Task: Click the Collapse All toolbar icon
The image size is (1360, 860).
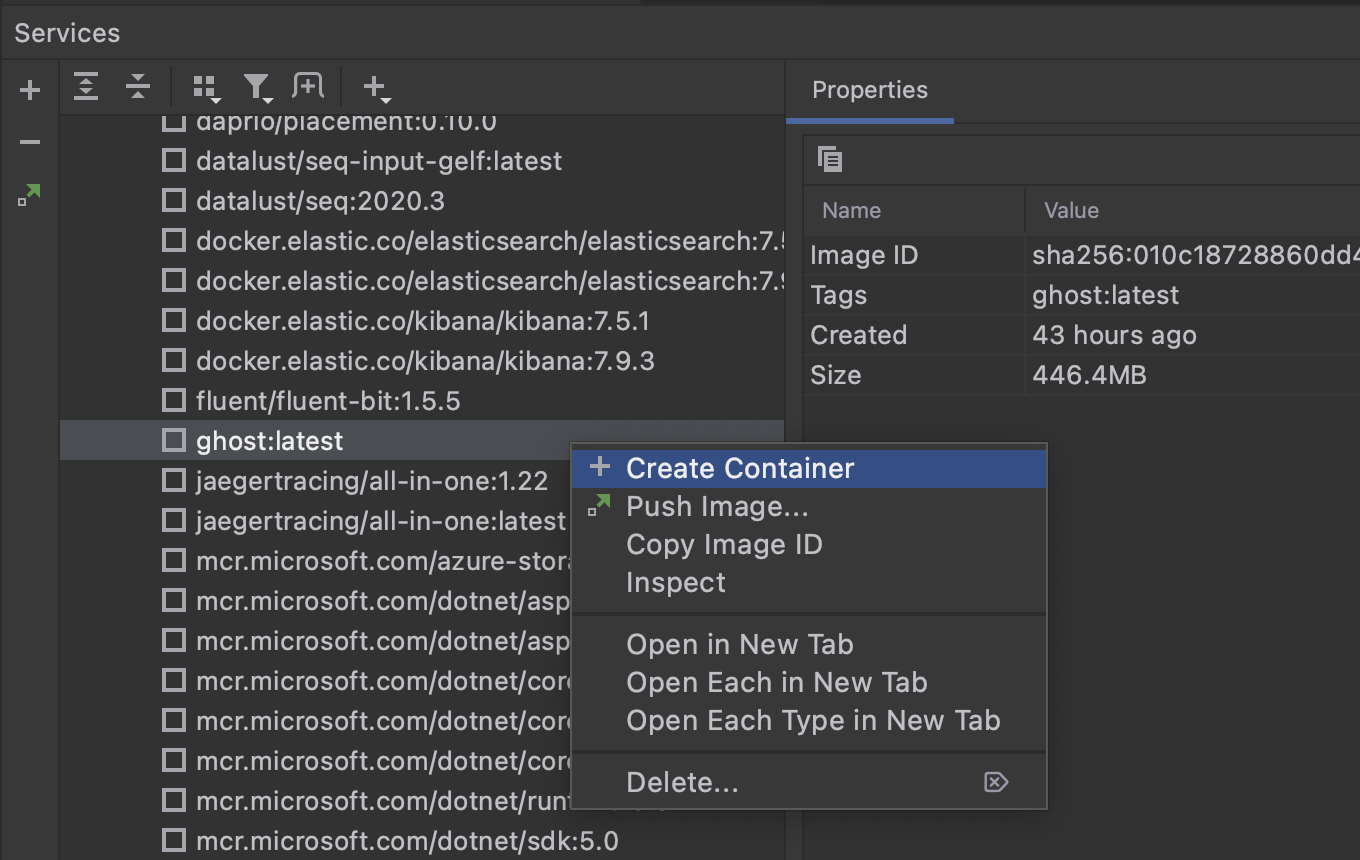Action: point(138,88)
